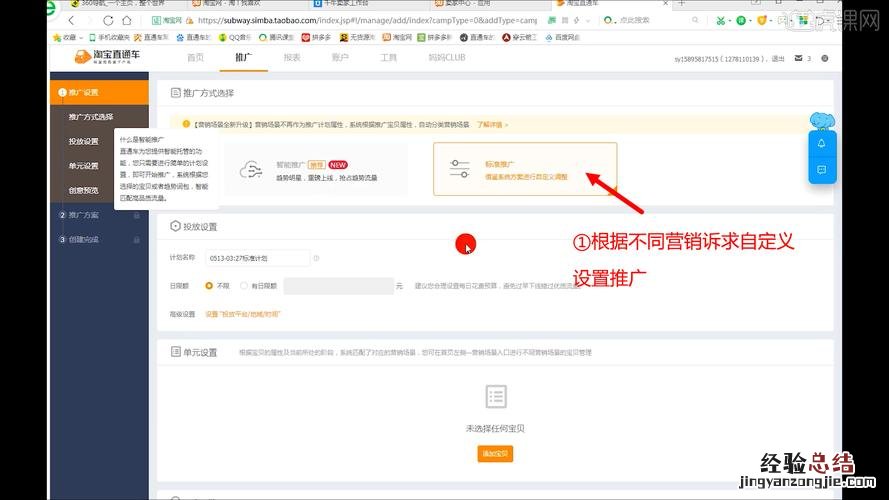This screenshot has width=889, height=500.
Task: Select the 推广 navigation tab
Action: (x=243, y=58)
